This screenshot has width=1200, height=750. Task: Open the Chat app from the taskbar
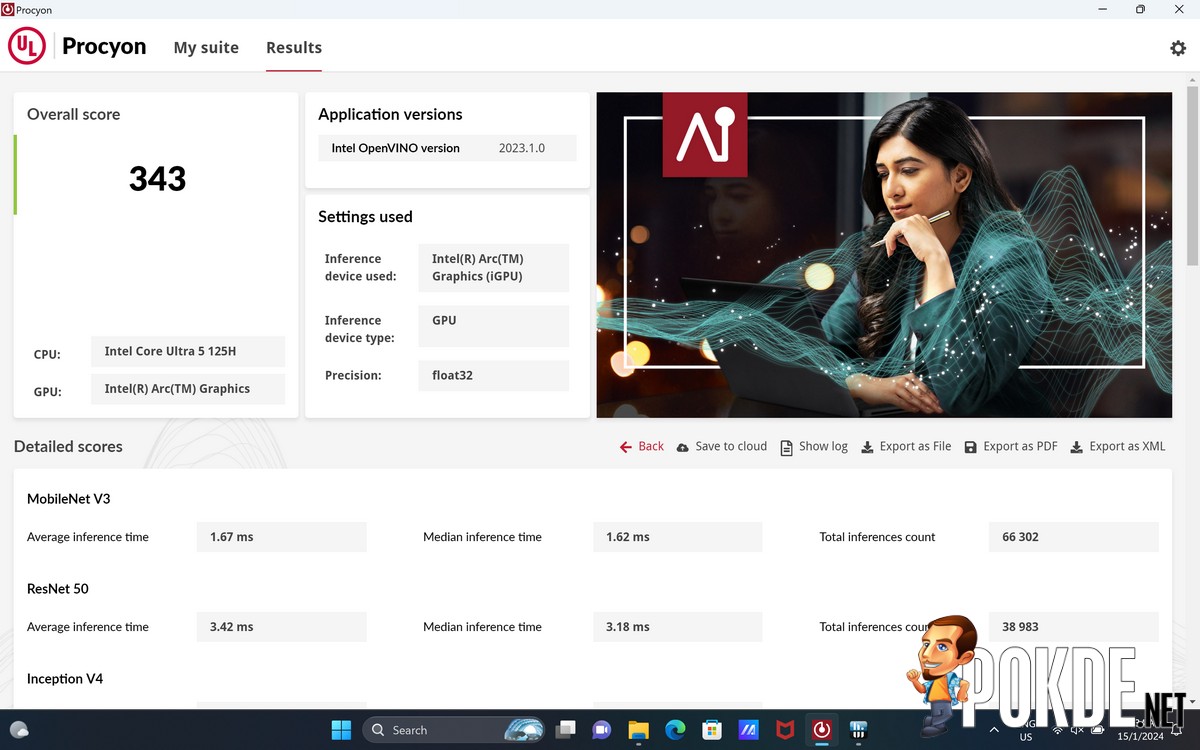pyautogui.click(x=602, y=730)
